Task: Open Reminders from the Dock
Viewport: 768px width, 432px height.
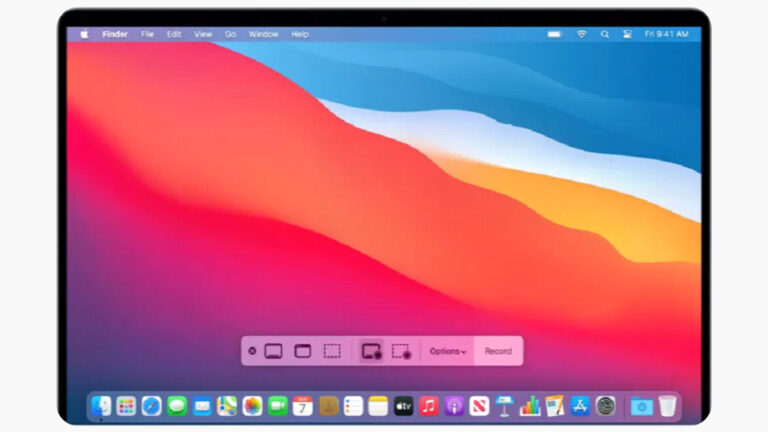Action: 353,406
